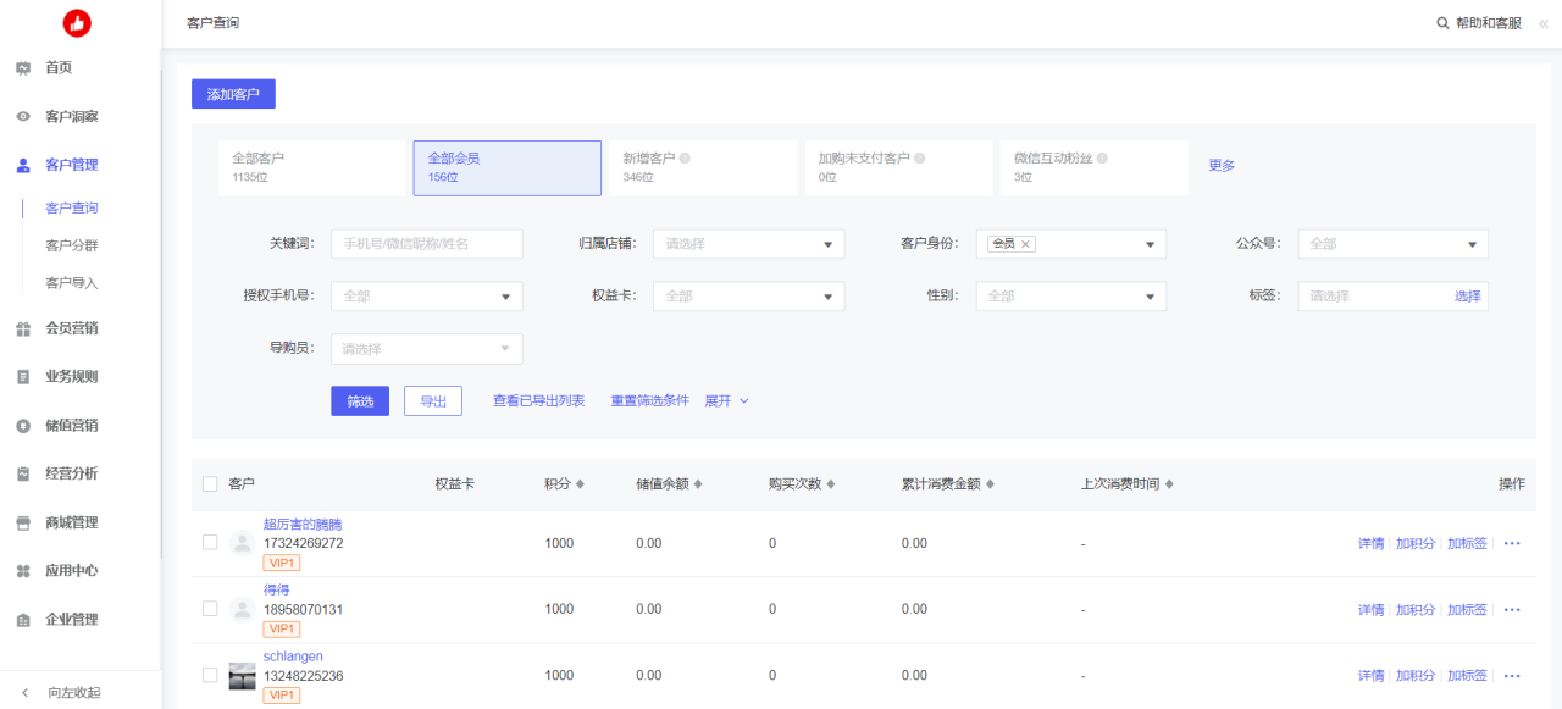The image size is (1562, 709).
Task: Select the 新增客户 tab
Action: 702,167
